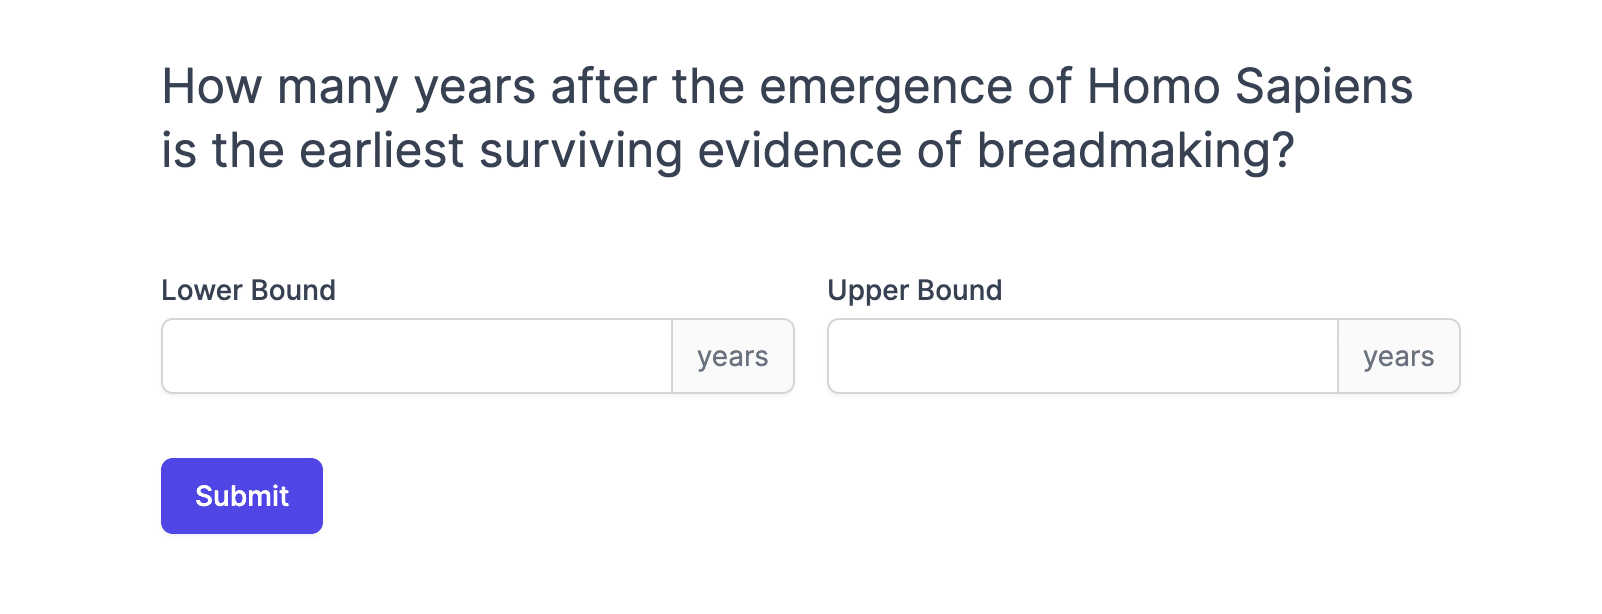Click the years suffix of Lower Bound

coord(733,356)
